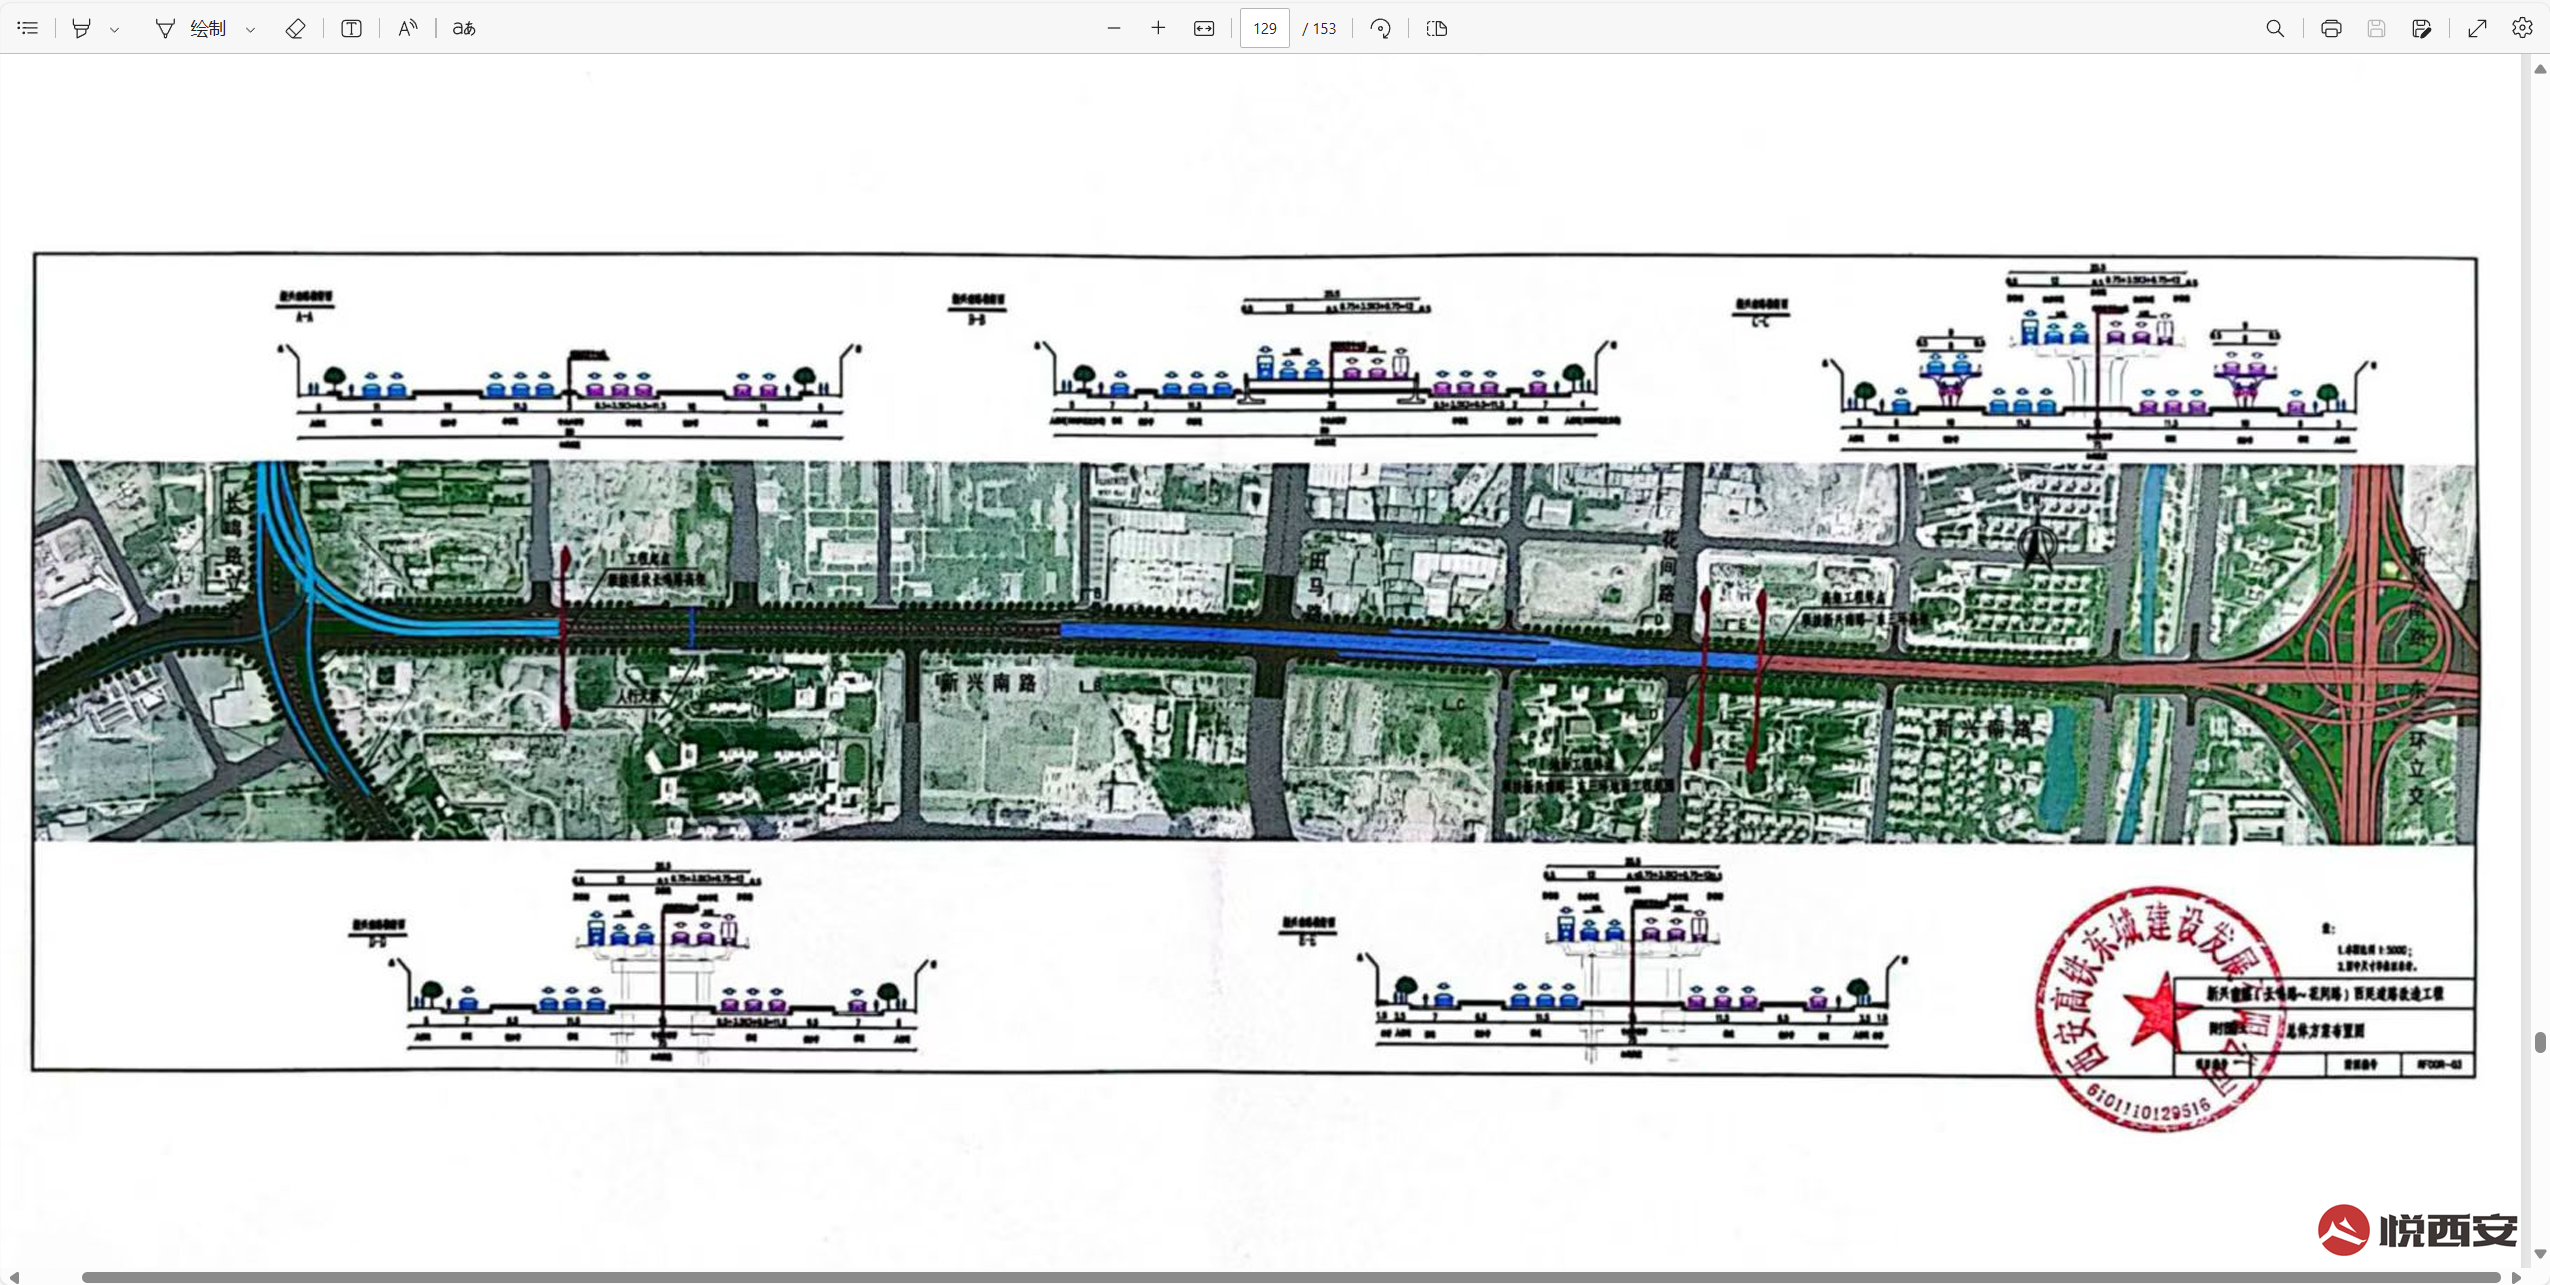Expand the 绘制 draw options arrow

click(250, 29)
